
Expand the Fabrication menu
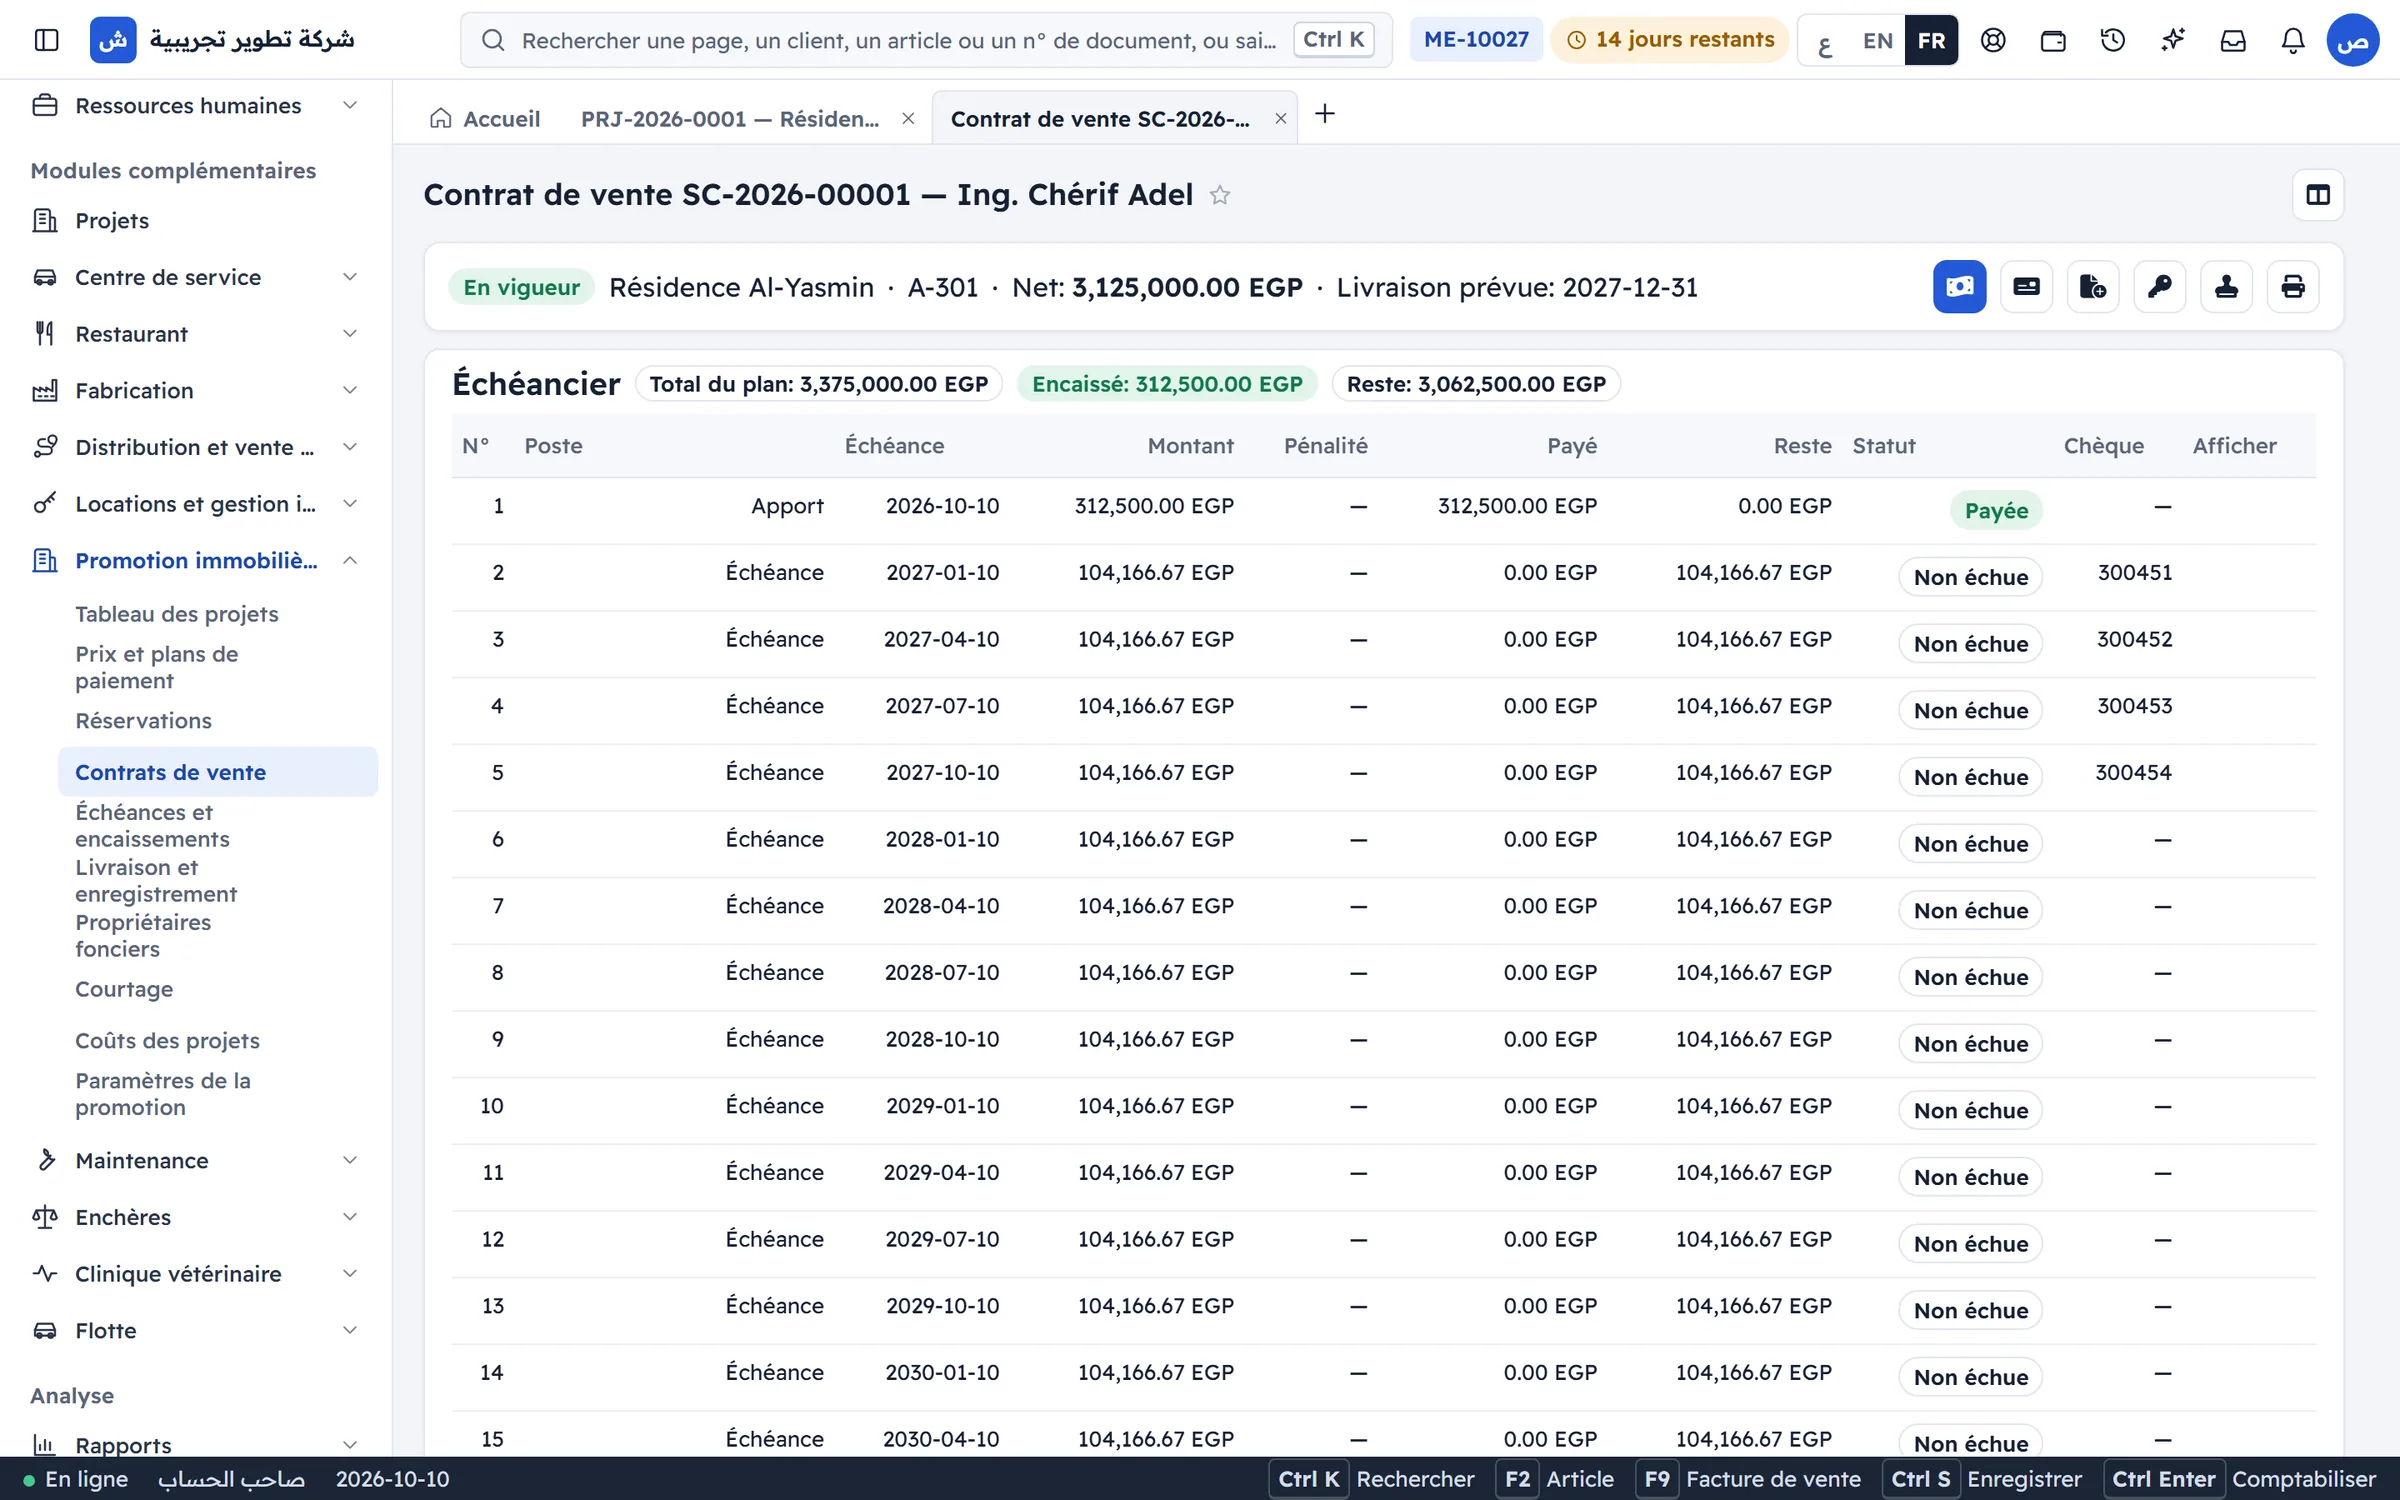click(195, 390)
